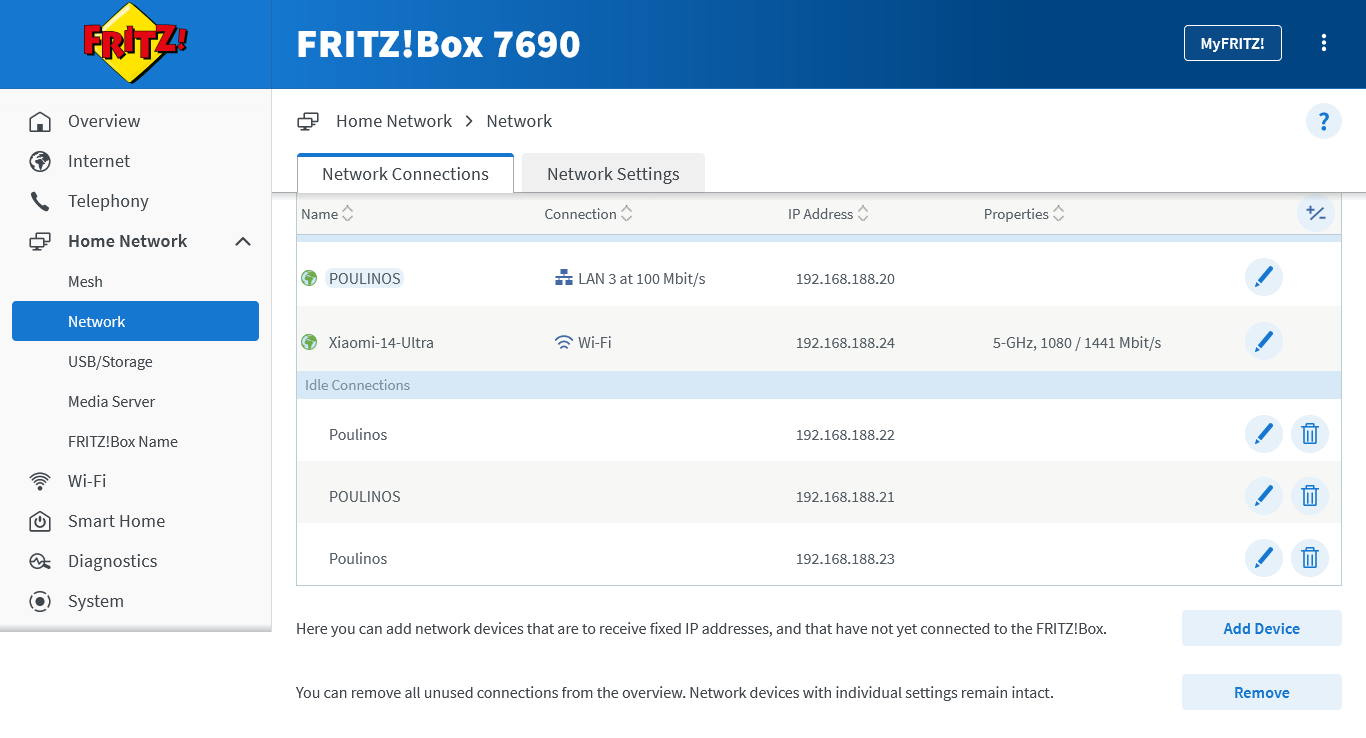Click the breadcrumb monitor icon
This screenshot has height=738, width=1366.
(x=308, y=122)
